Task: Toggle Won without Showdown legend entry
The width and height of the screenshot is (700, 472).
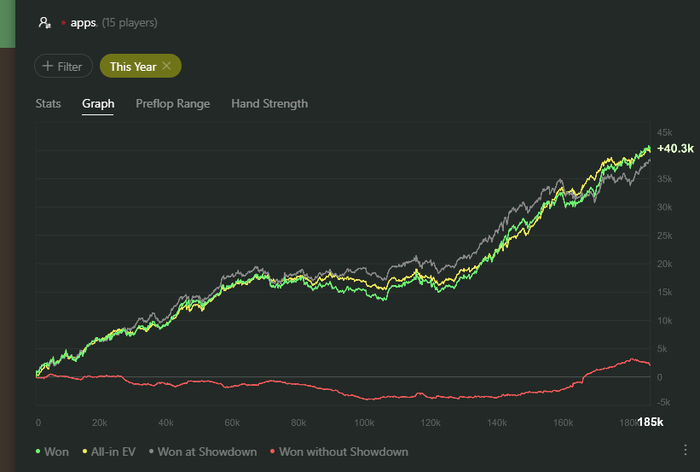Action: [340, 452]
